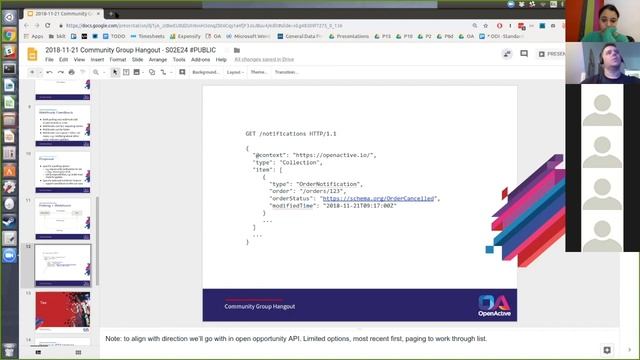Open the Explore button at bottom right

pos(607,350)
